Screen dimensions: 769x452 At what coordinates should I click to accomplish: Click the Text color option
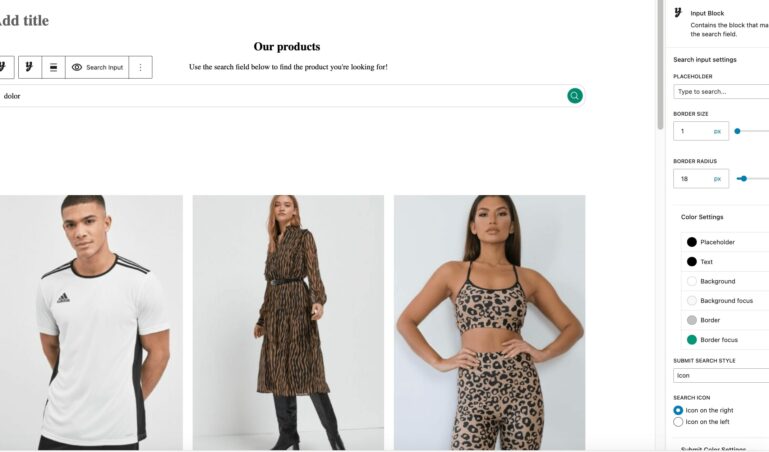[706, 262]
